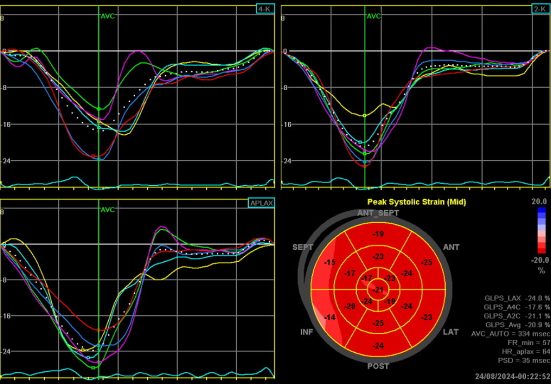Click the 2-K view label box

coord(540,9)
